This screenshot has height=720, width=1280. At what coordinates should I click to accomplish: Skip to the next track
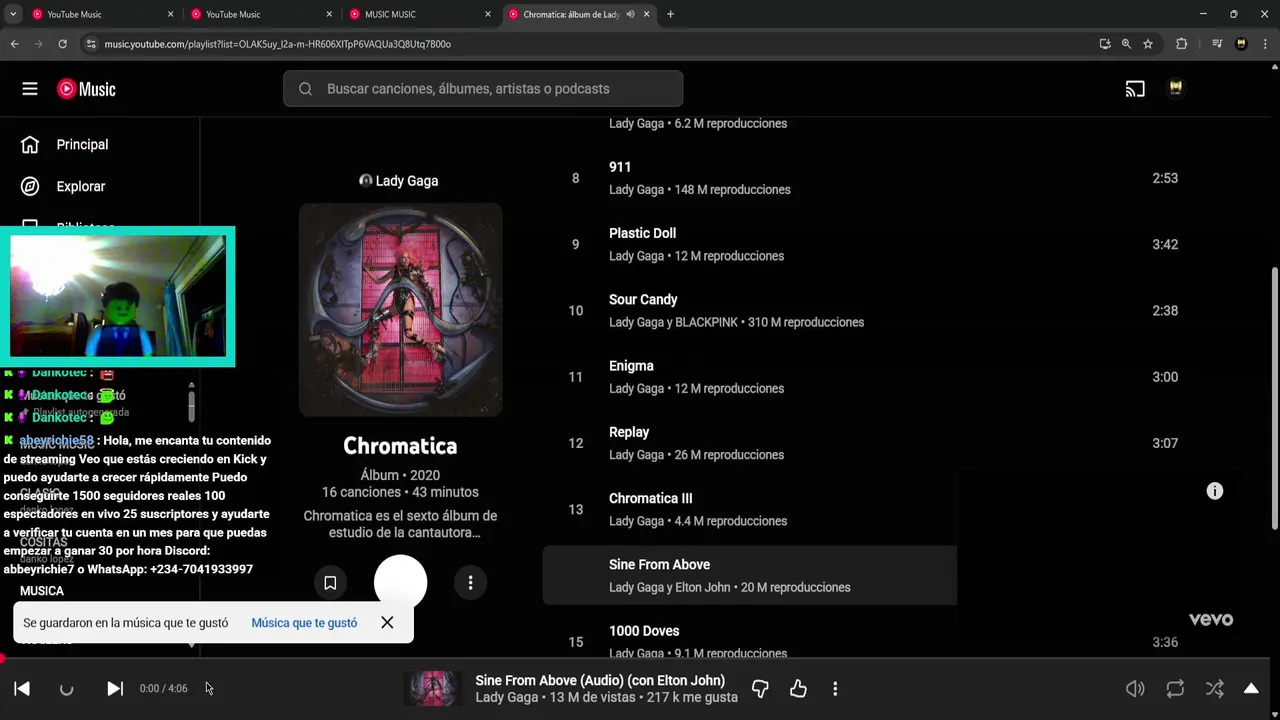tap(115, 688)
